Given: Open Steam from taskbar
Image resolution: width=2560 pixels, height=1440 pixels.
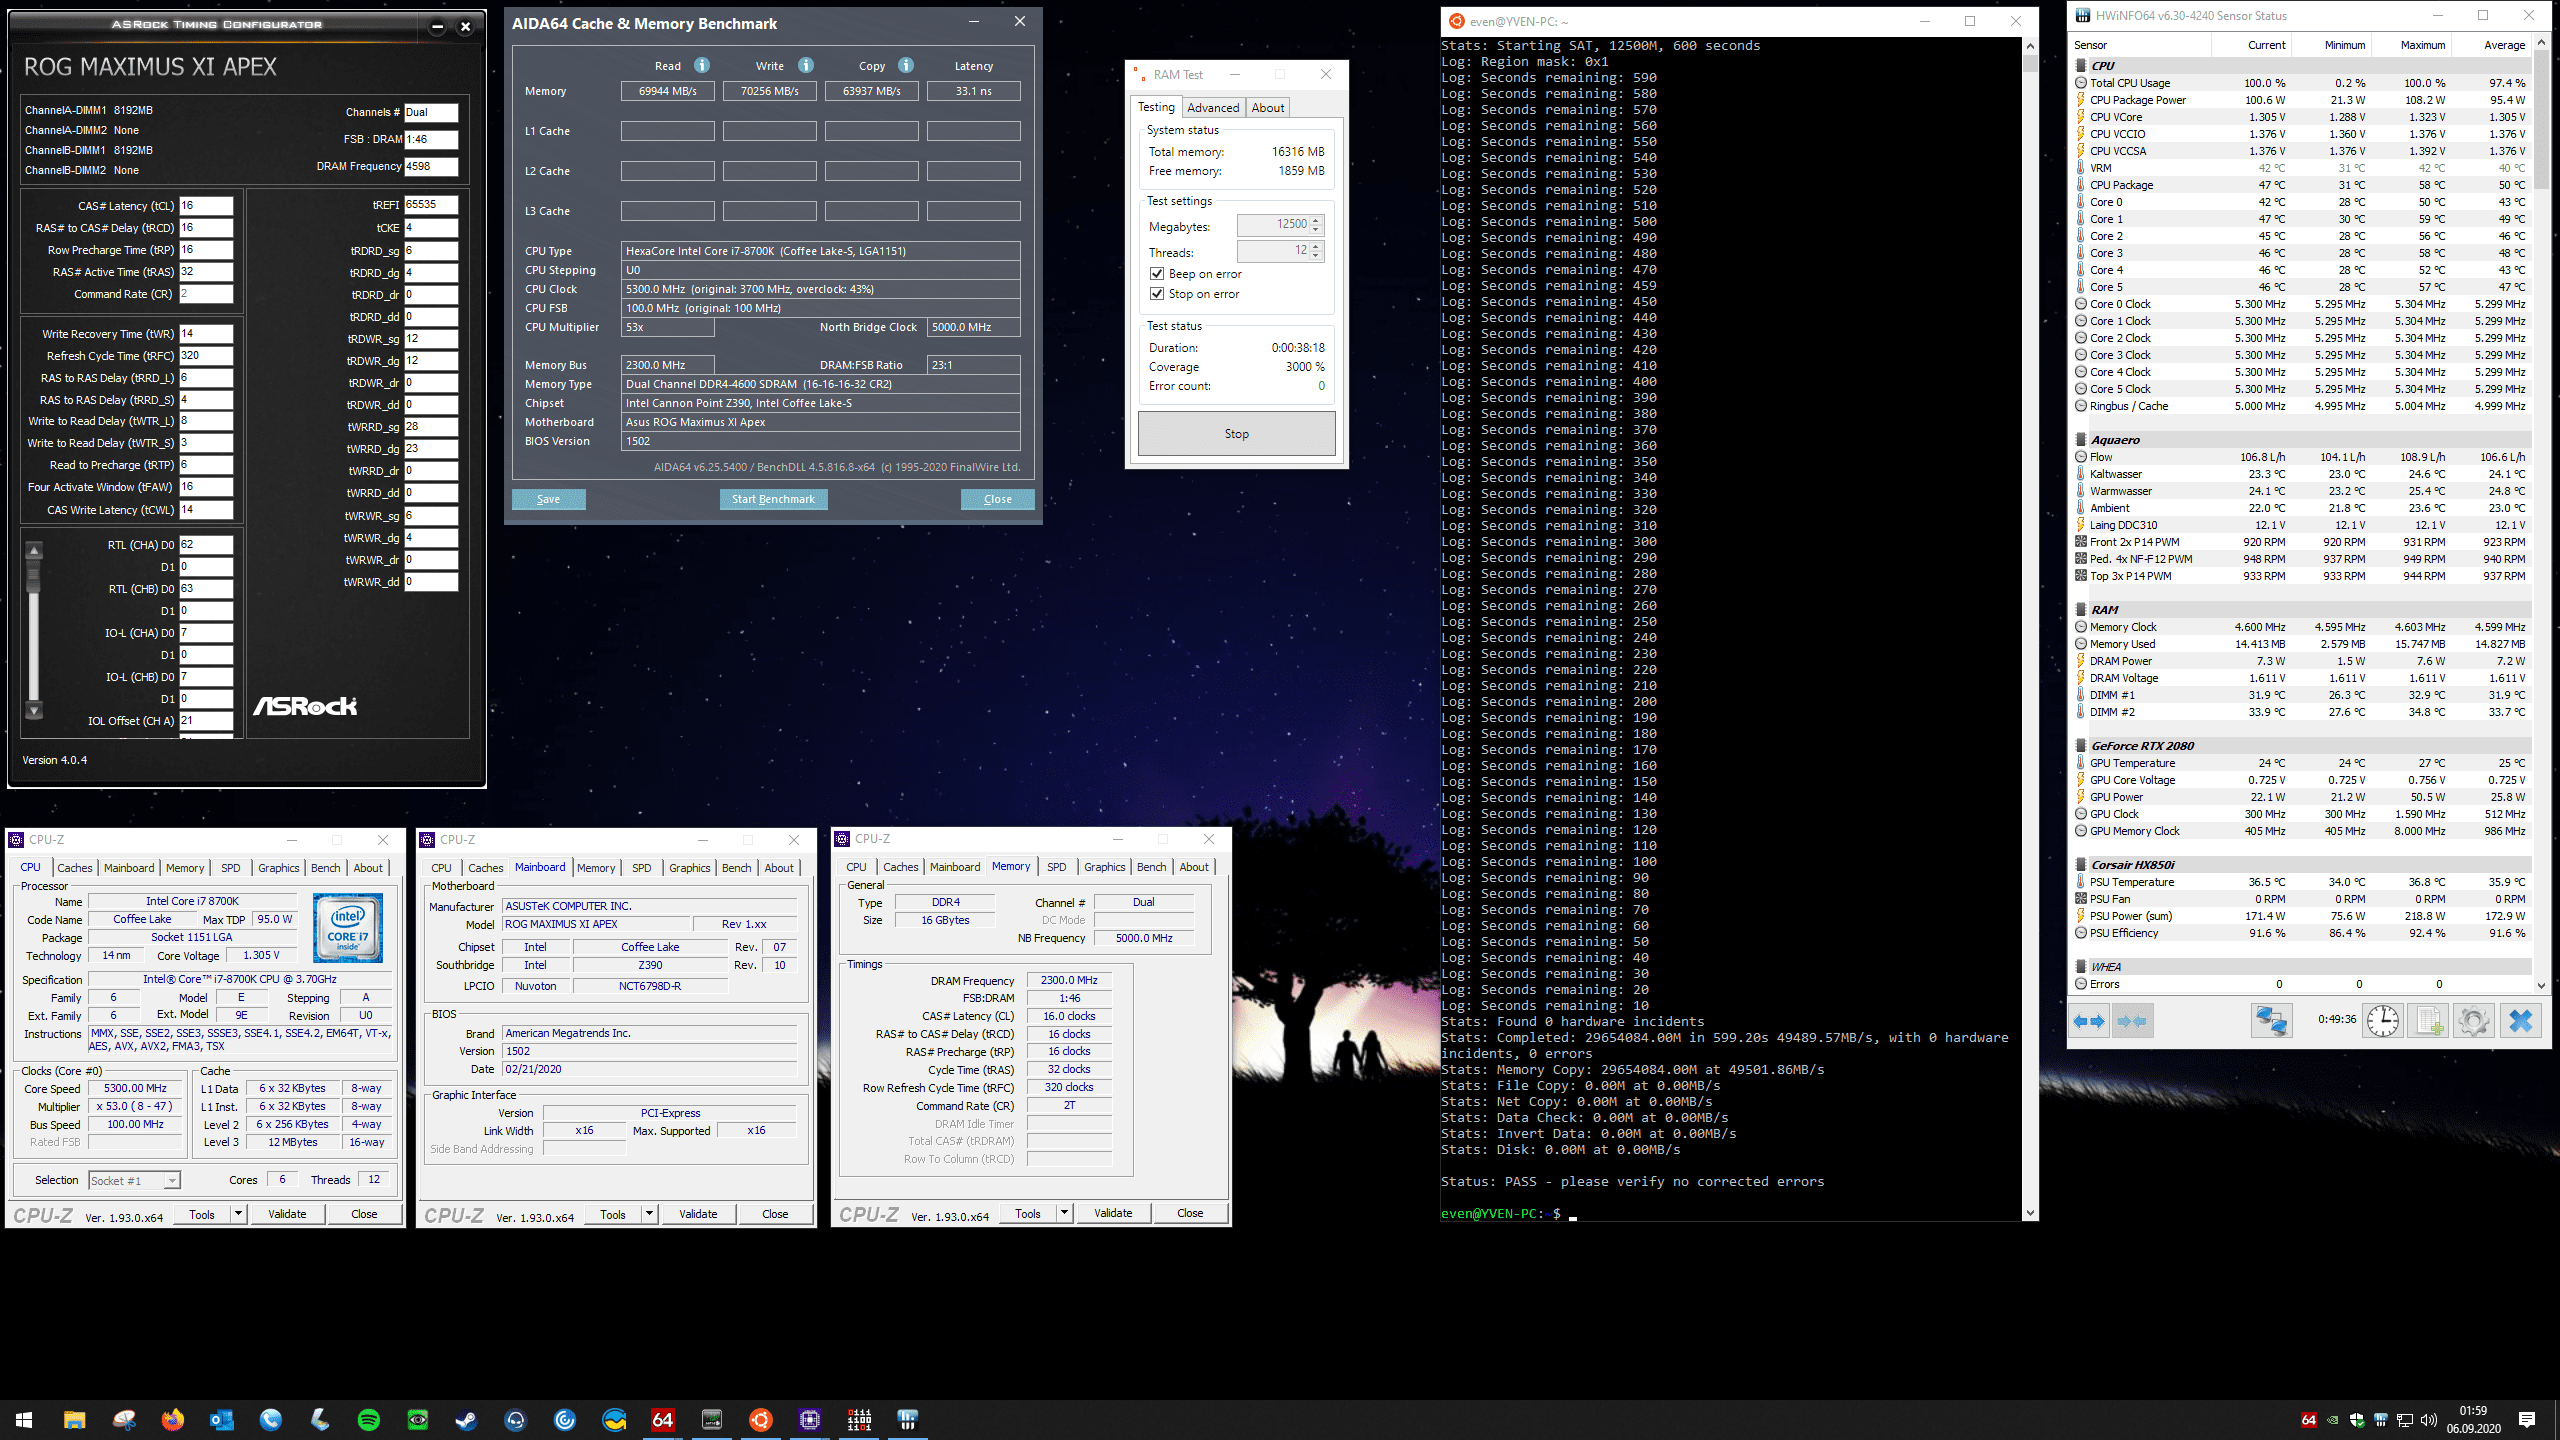Looking at the screenshot, I should pyautogui.click(x=467, y=1420).
